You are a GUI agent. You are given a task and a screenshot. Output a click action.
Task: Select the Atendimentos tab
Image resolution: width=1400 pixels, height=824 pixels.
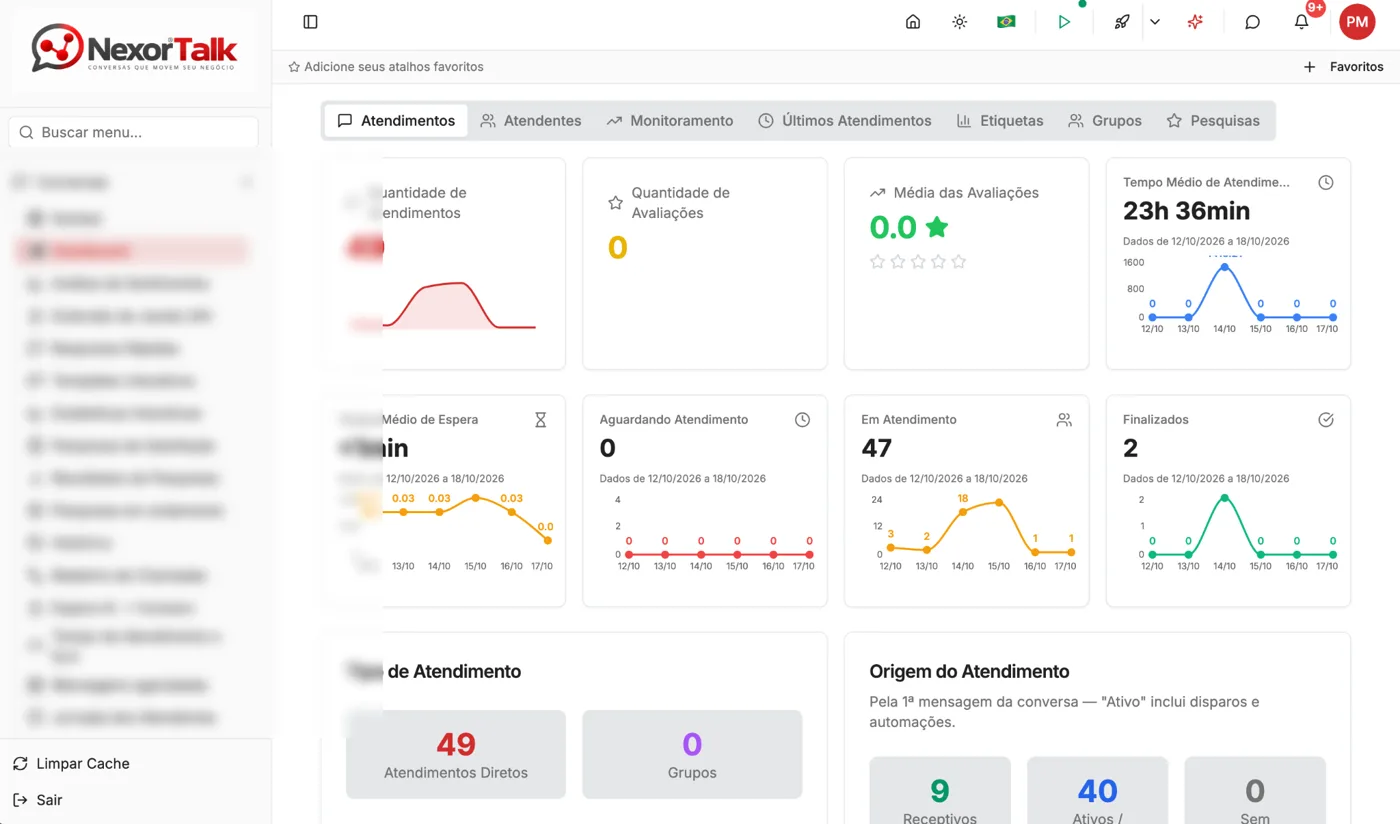(396, 120)
